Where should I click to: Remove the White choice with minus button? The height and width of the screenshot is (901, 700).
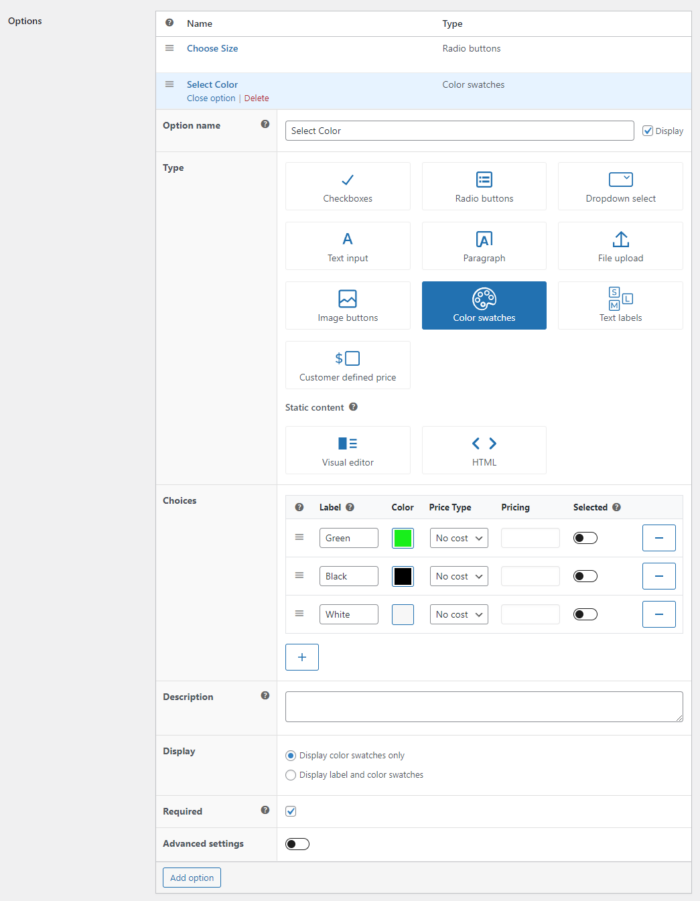click(659, 614)
